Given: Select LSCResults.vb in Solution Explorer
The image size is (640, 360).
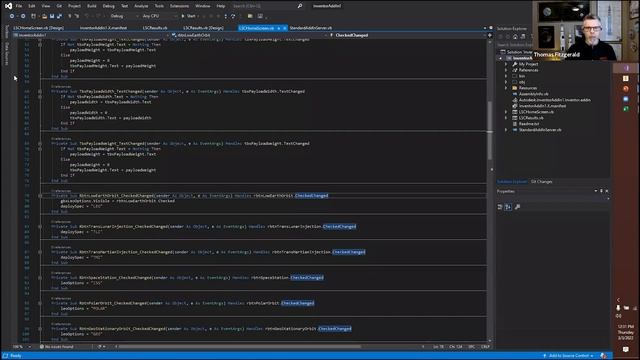Looking at the screenshot, I should pyautogui.click(x=531, y=118).
